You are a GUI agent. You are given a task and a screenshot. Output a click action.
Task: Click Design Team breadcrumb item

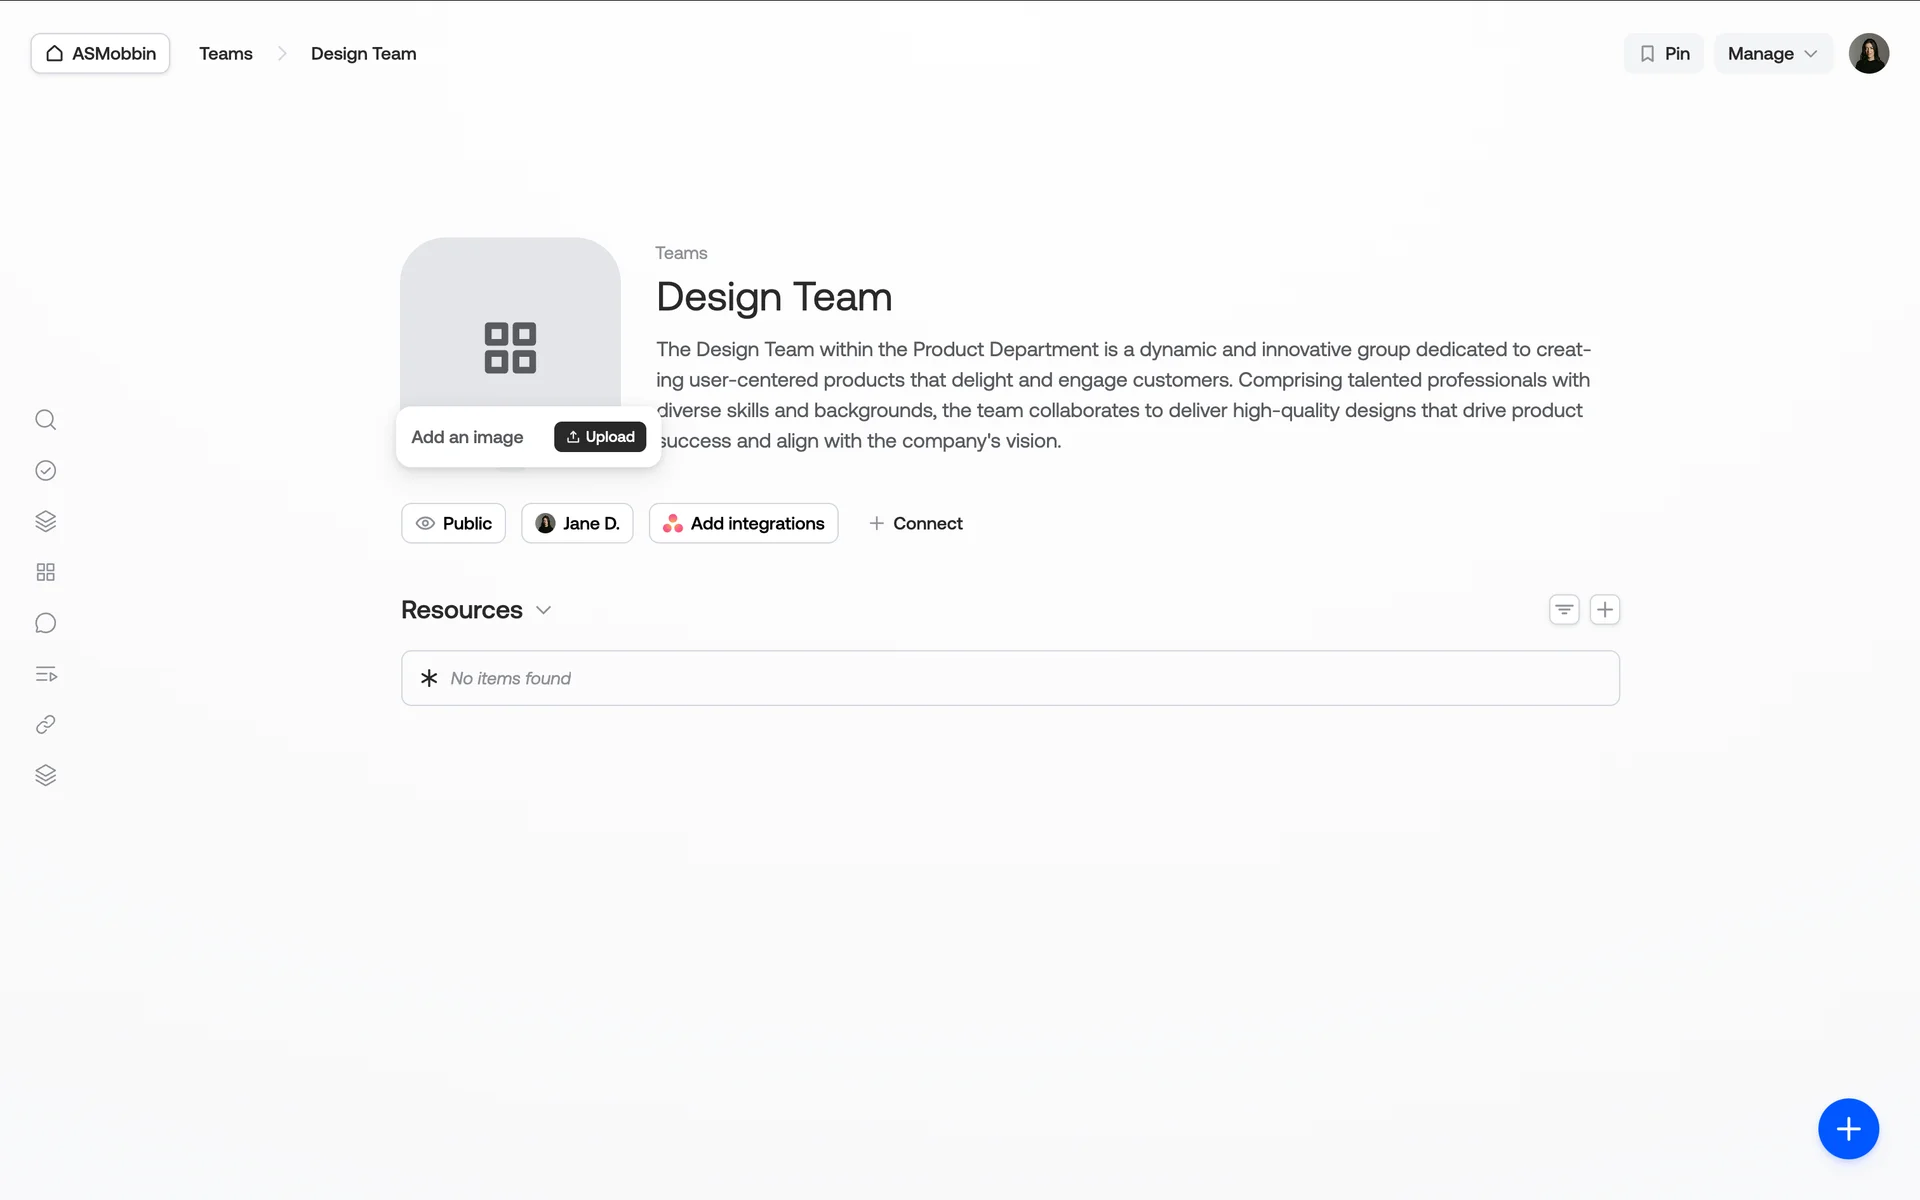(363, 54)
